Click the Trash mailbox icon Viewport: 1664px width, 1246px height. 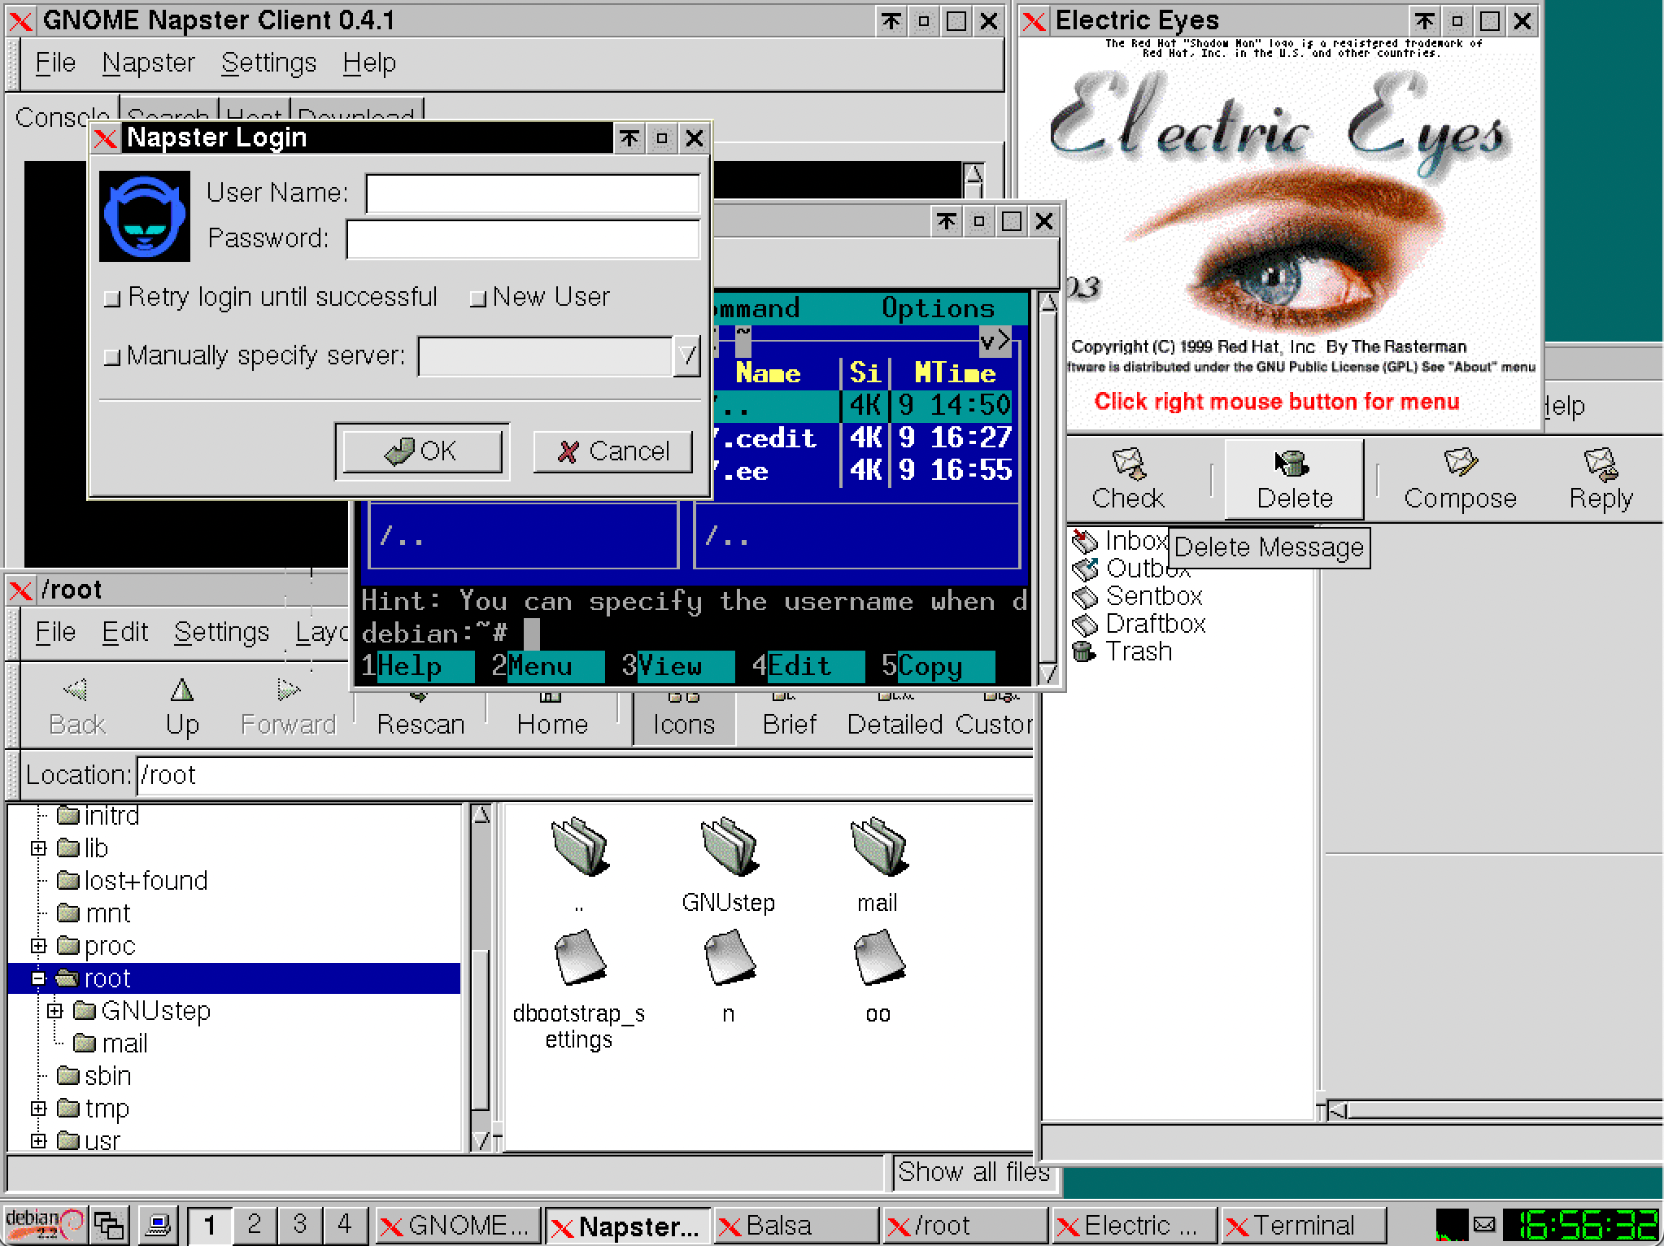[x=1084, y=652]
